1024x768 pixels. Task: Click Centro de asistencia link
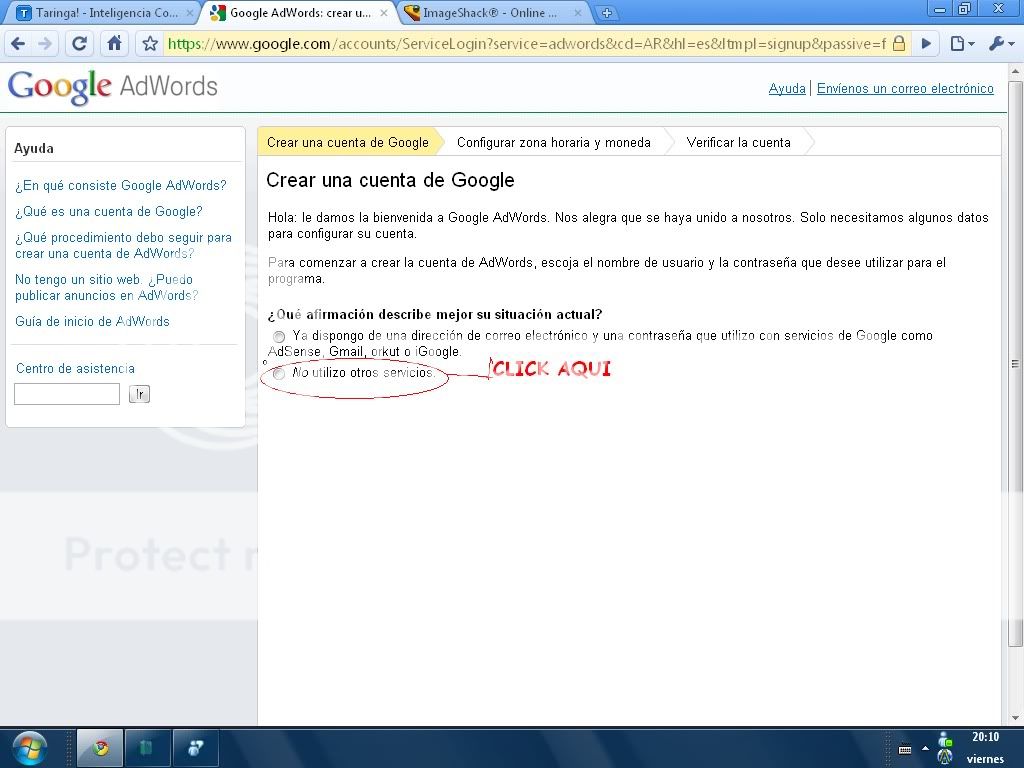76,368
